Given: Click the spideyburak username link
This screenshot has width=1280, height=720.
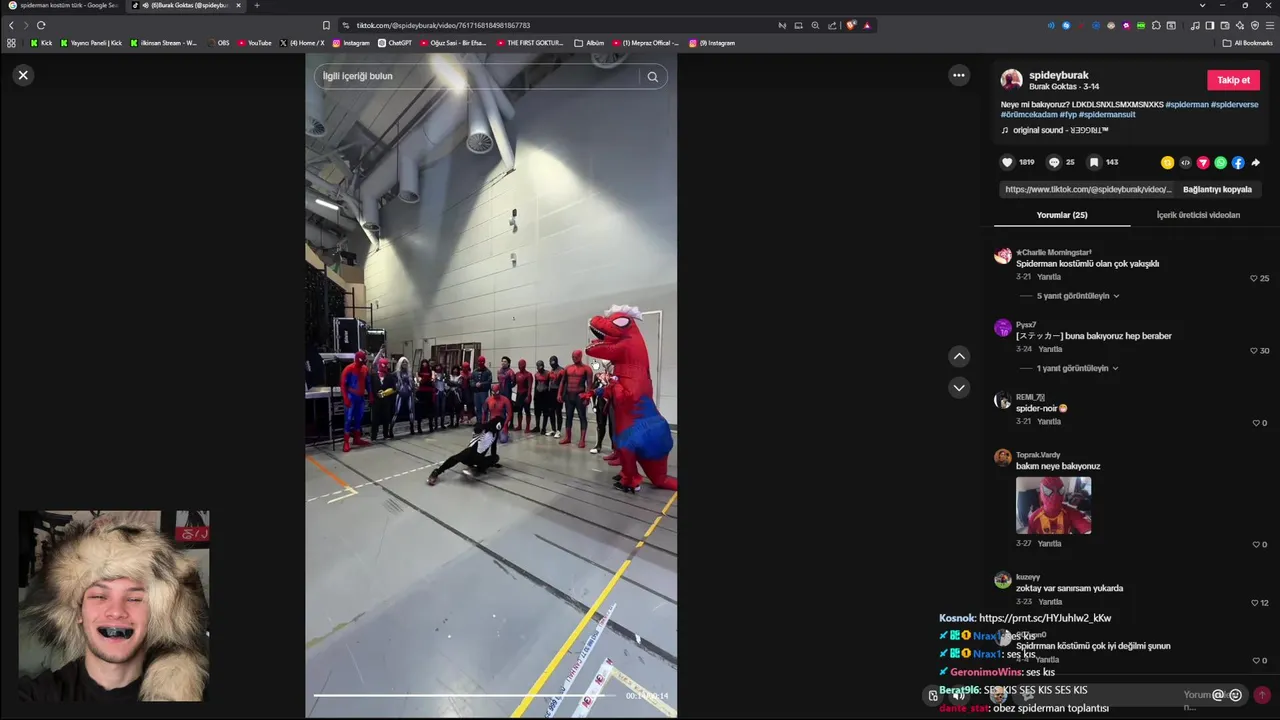Looking at the screenshot, I should [x=1058, y=75].
